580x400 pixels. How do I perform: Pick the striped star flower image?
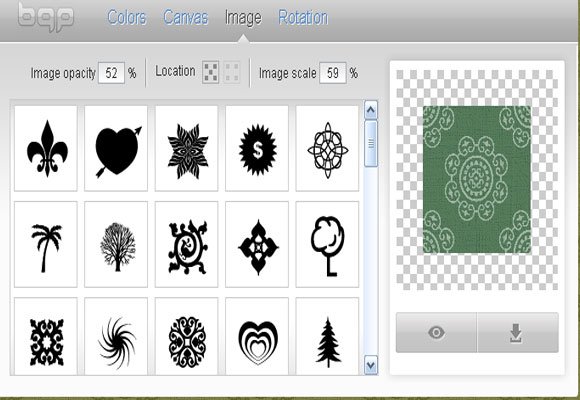coord(187,148)
